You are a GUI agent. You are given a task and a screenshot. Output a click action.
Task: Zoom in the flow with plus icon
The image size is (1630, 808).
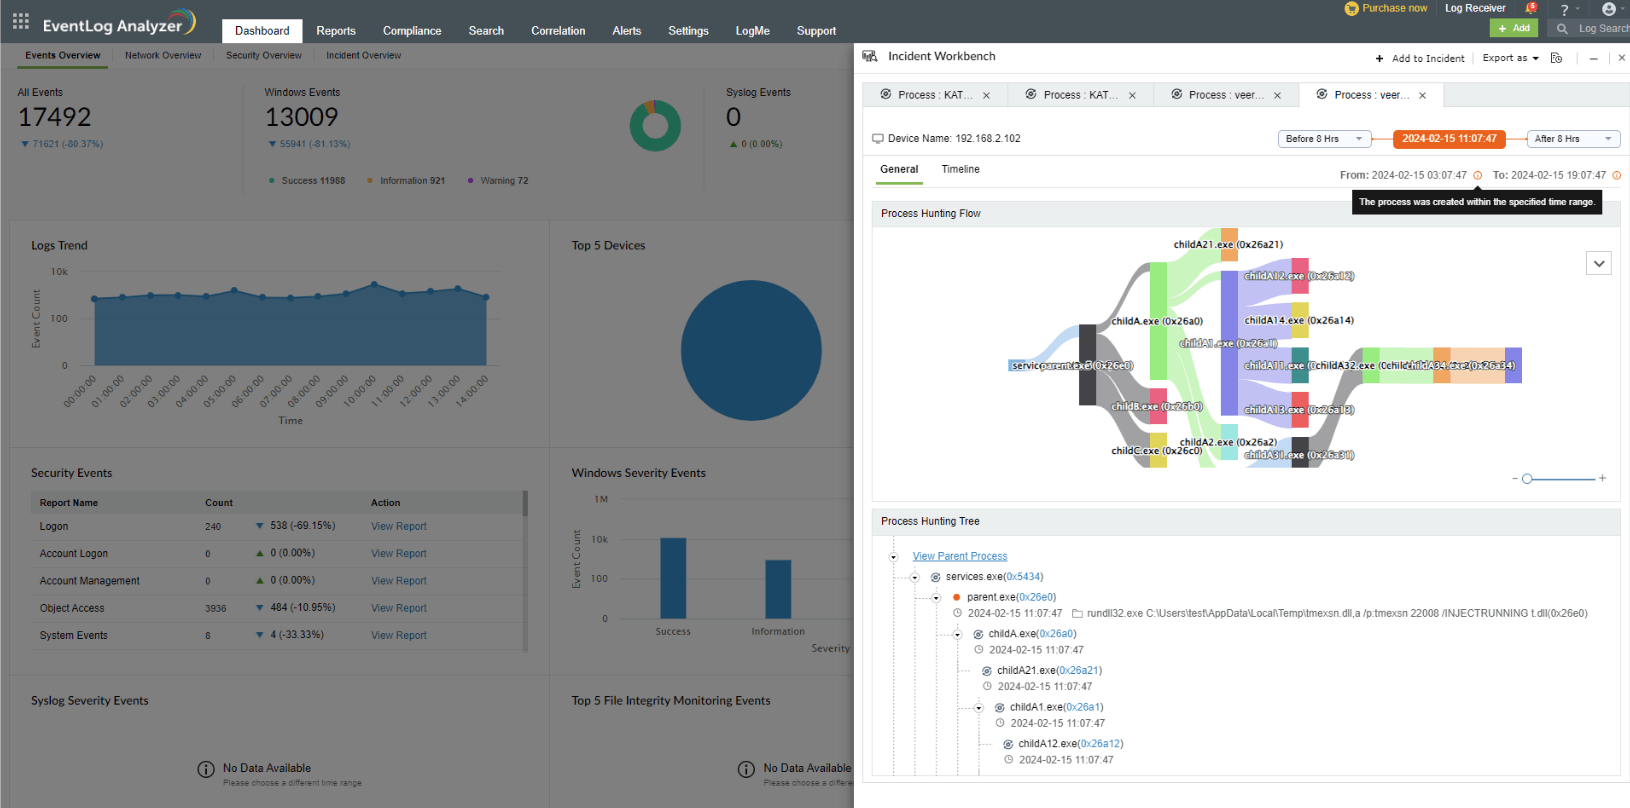click(x=1602, y=478)
